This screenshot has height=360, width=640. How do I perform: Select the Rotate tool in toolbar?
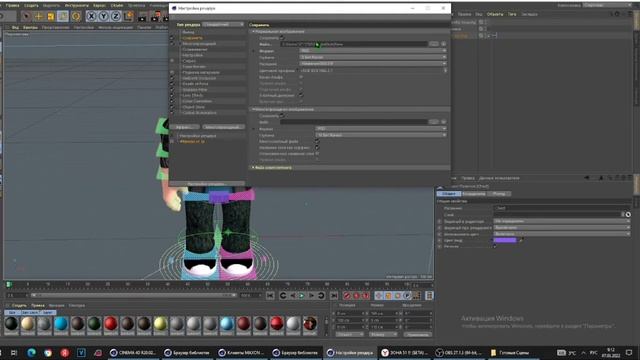76,16
